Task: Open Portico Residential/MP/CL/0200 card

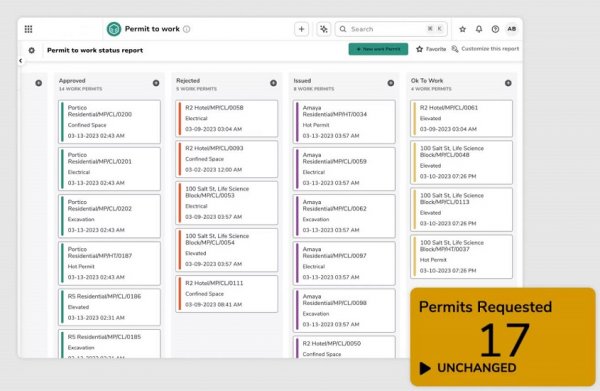Action: click(x=109, y=122)
